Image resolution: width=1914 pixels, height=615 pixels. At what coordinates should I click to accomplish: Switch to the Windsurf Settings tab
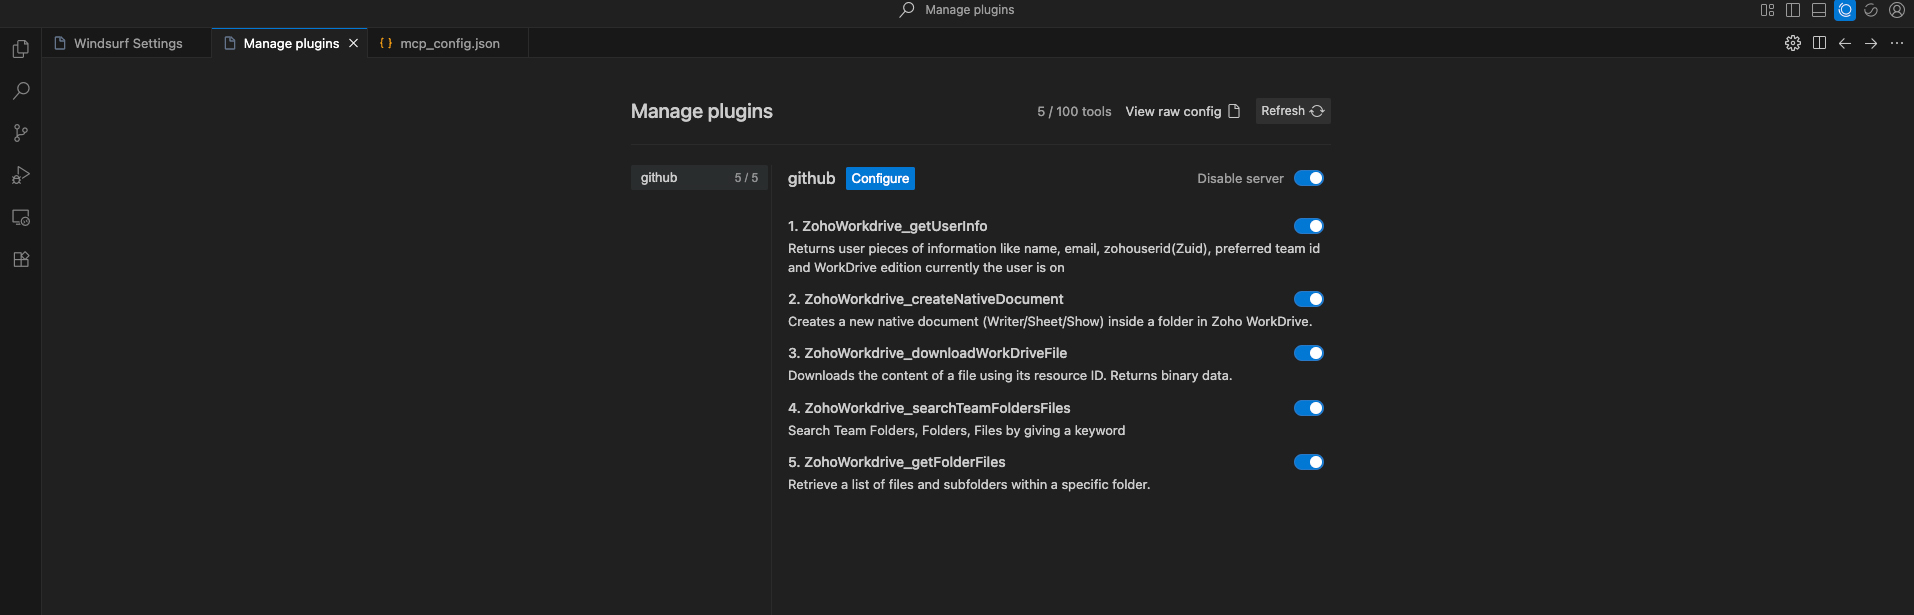[x=127, y=43]
